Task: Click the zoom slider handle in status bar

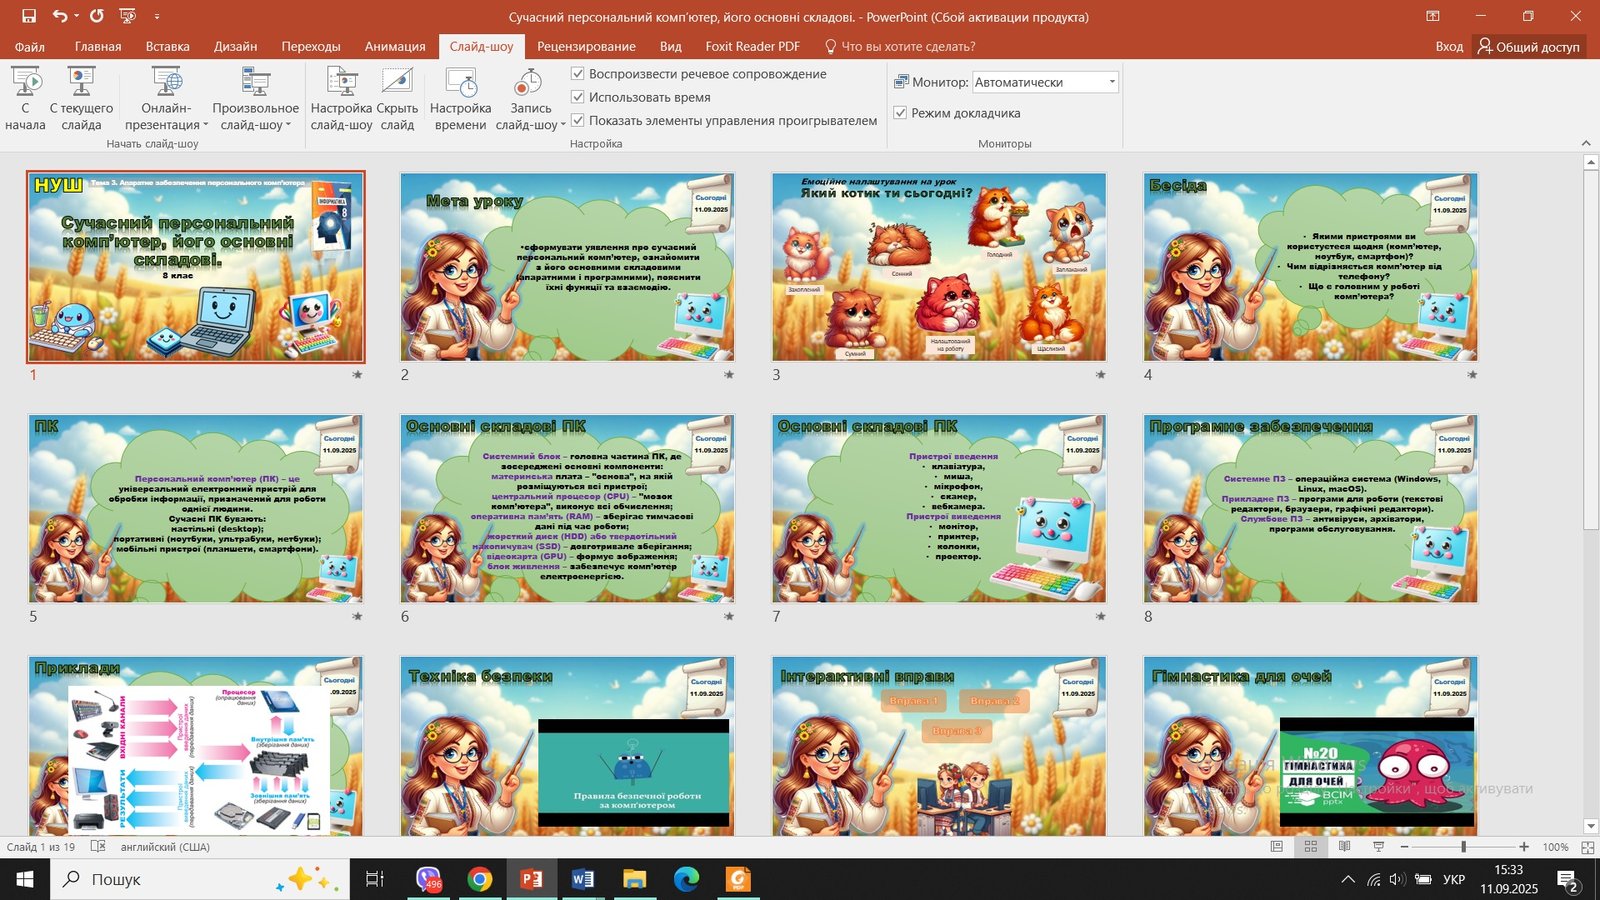Action: (x=1463, y=847)
